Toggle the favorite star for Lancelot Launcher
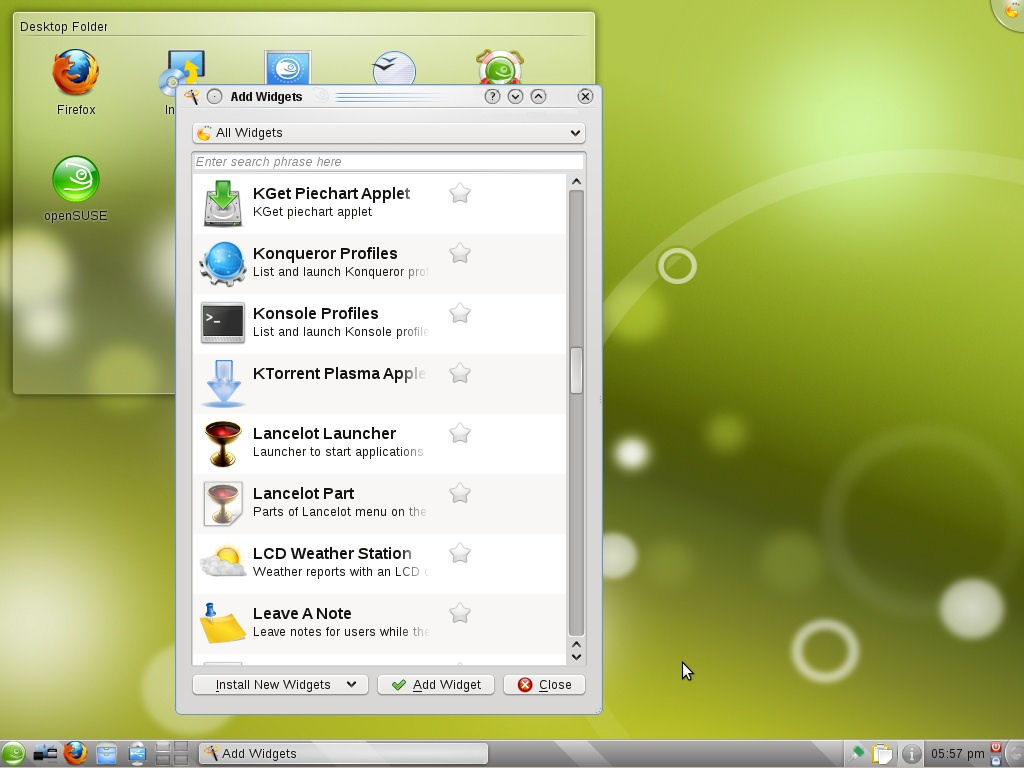Image resolution: width=1024 pixels, height=768 pixels. point(459,433)
